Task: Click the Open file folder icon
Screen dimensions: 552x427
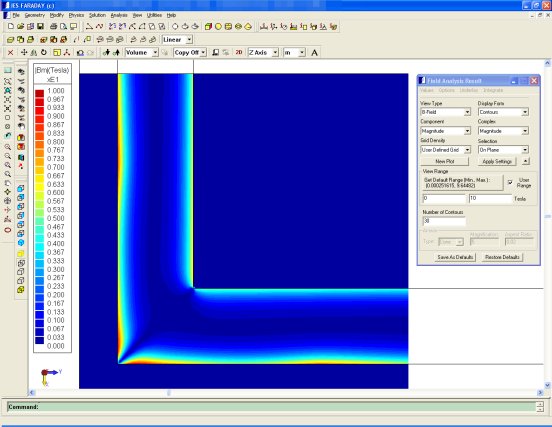Action: pyautogui.click(x=20, y=26)
